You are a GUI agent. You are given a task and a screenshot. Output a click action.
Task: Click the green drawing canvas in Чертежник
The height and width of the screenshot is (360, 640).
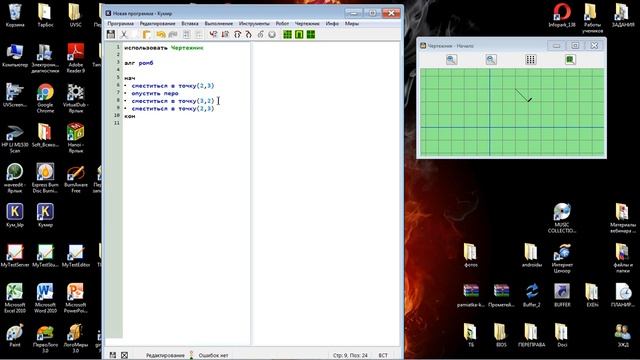point(512,112)
